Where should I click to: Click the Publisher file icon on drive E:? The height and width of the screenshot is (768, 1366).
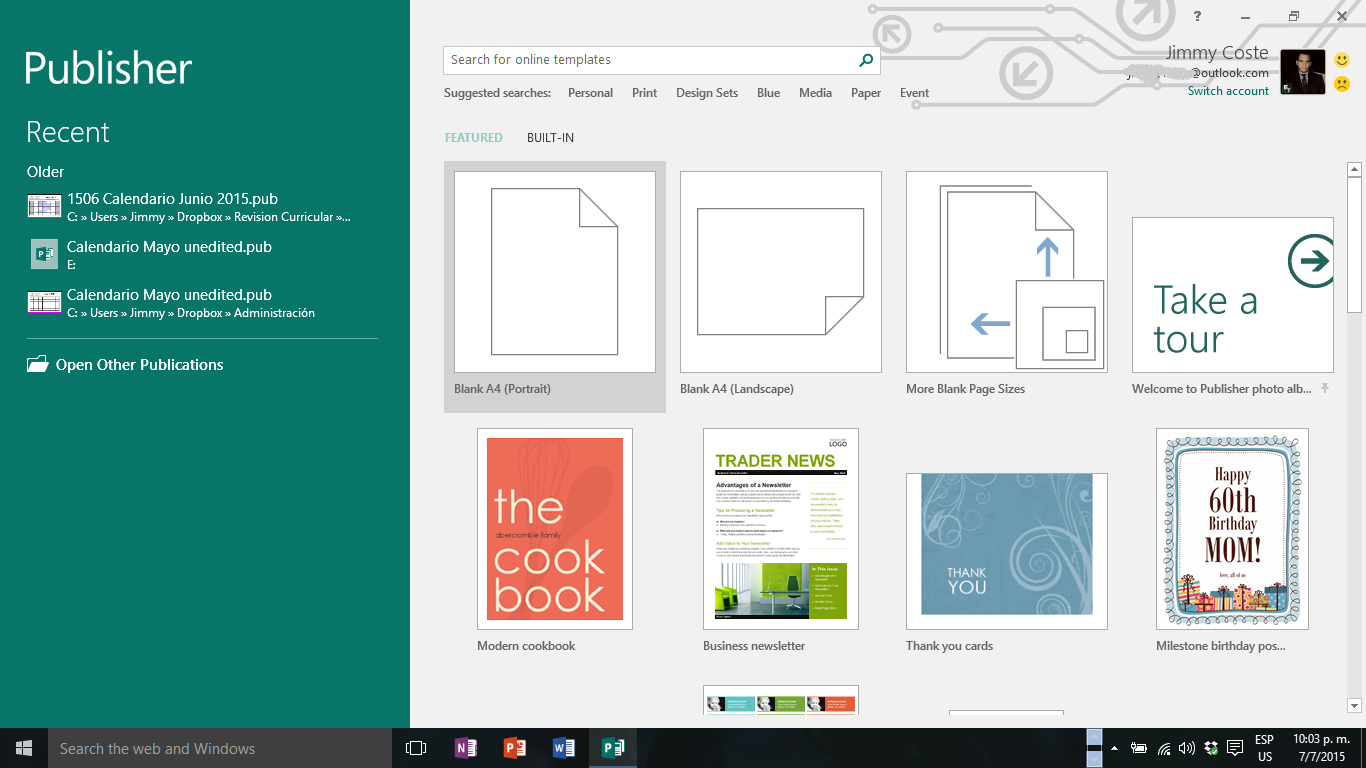[44, 254]
